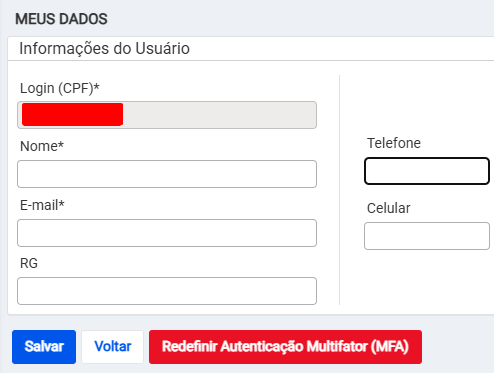The height and width of the screenshot is (373, 494).
Task: Click the Salvar button
Action: coord(44,347)
